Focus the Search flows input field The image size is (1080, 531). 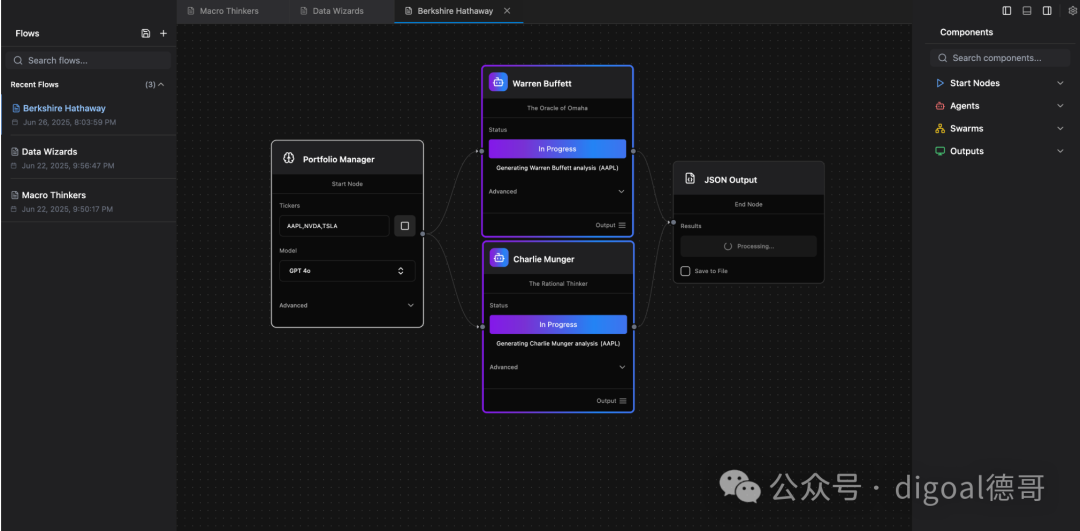pyautogui.click(x=90, y=61)
